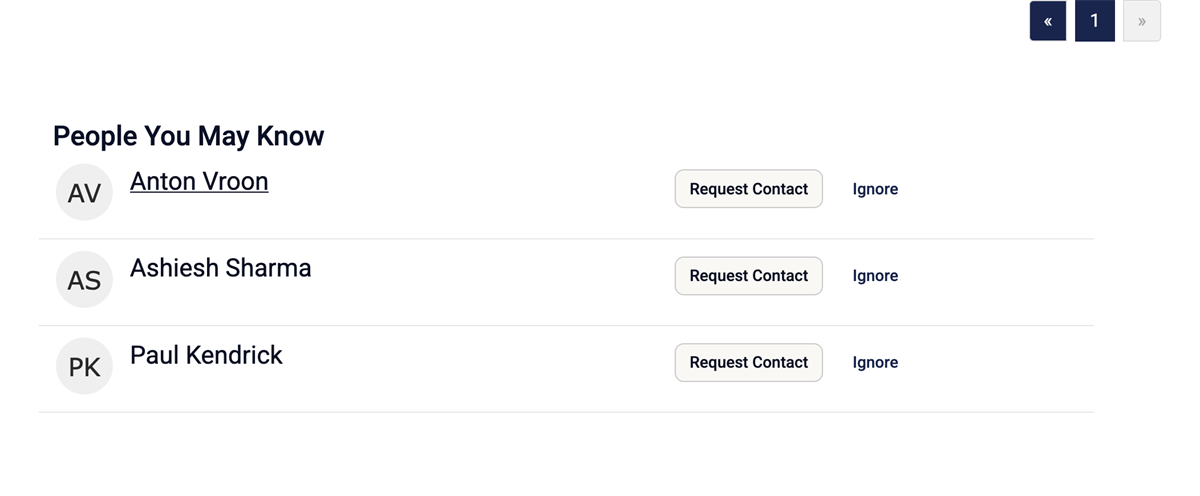Click the AV avatar for Anton Vroon
The width and height of the screenshot is (1200, 496).
84,192
